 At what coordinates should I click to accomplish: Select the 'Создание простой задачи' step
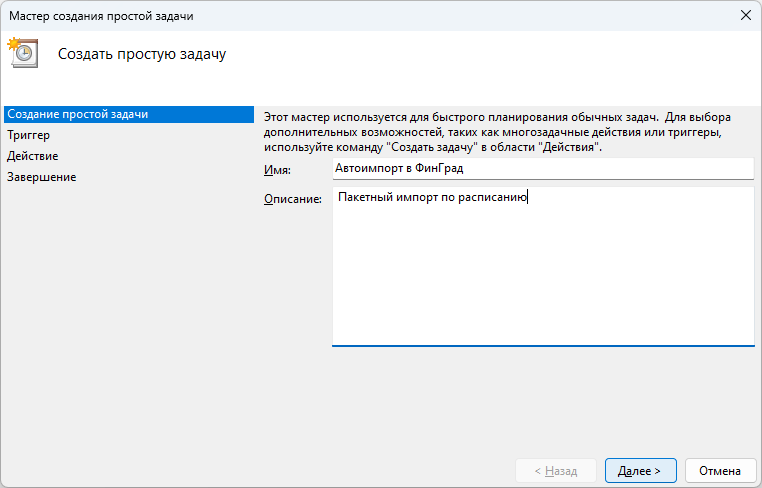pos(78,114)
